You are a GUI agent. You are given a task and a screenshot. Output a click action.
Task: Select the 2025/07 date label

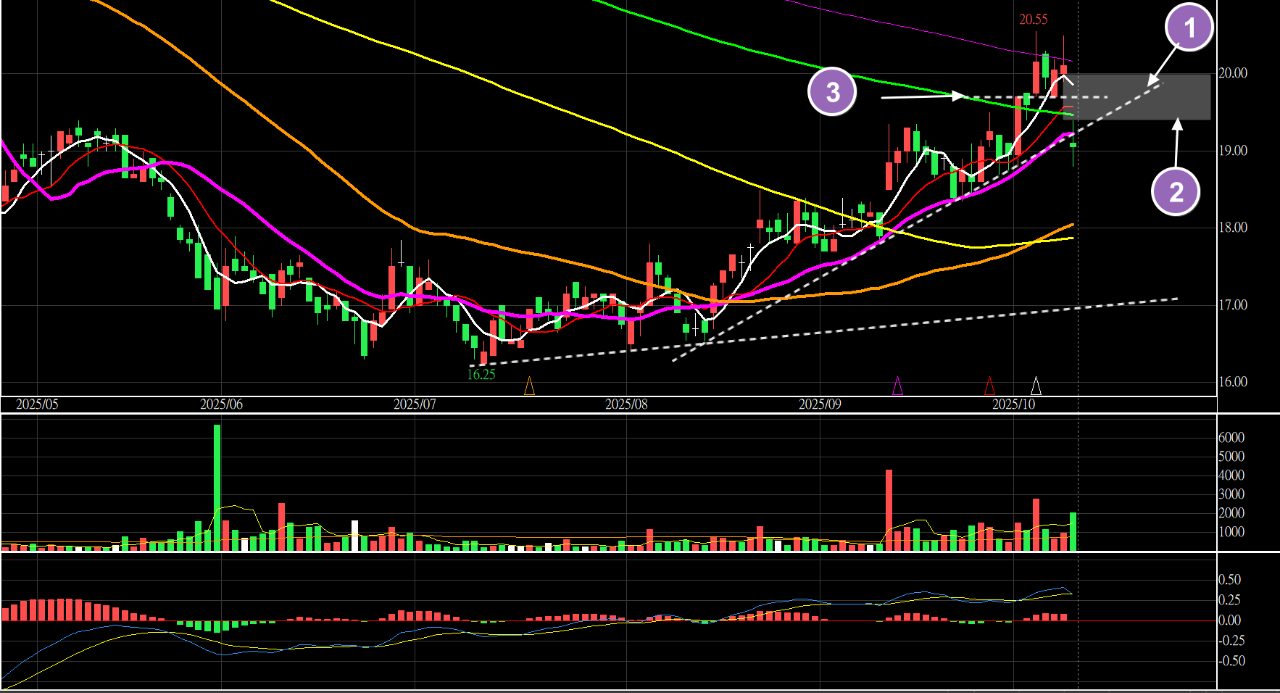pyautogui.click(x=415, y=404)
